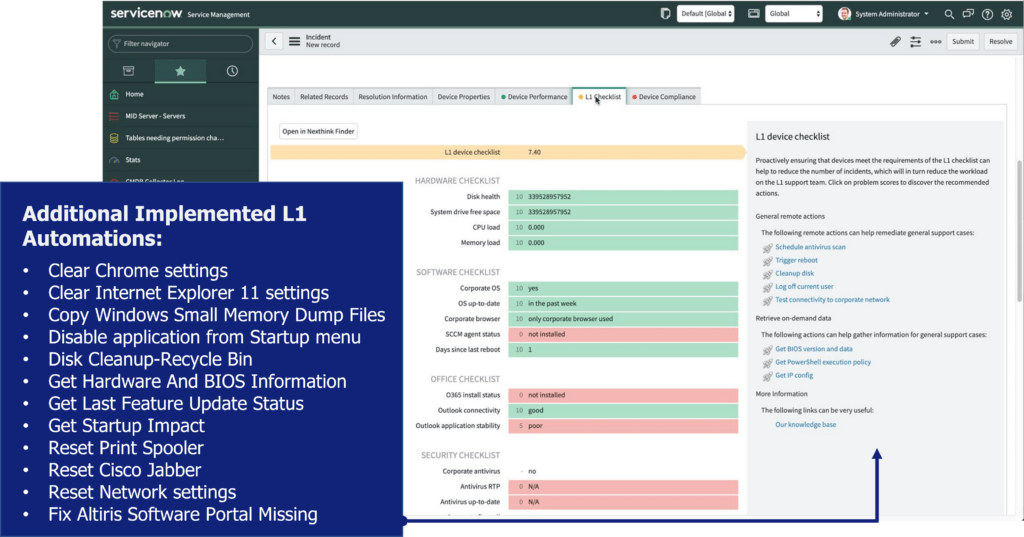Focus the Filter navigator field

[x=180, y=44]
